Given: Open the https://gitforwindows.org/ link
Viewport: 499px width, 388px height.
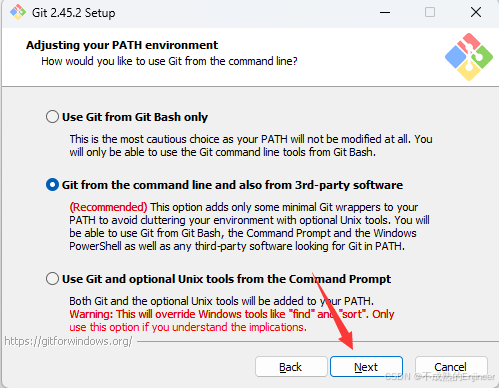Looking at the screenshot, I should pyautogui.click(x=68, y=341).
